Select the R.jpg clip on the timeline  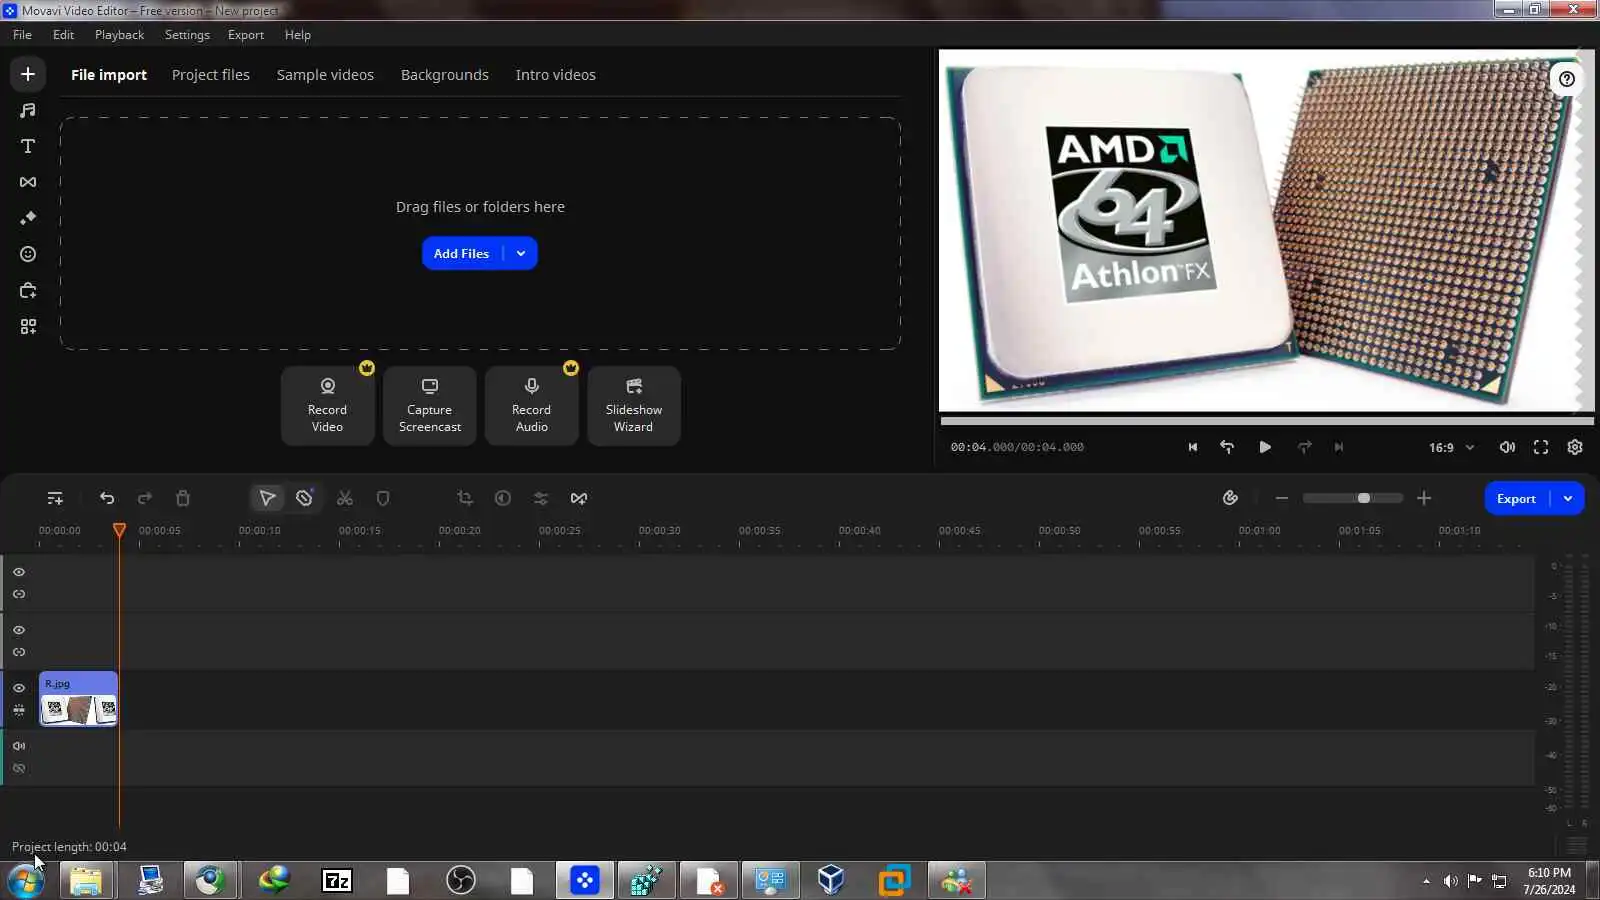point(78,699)
